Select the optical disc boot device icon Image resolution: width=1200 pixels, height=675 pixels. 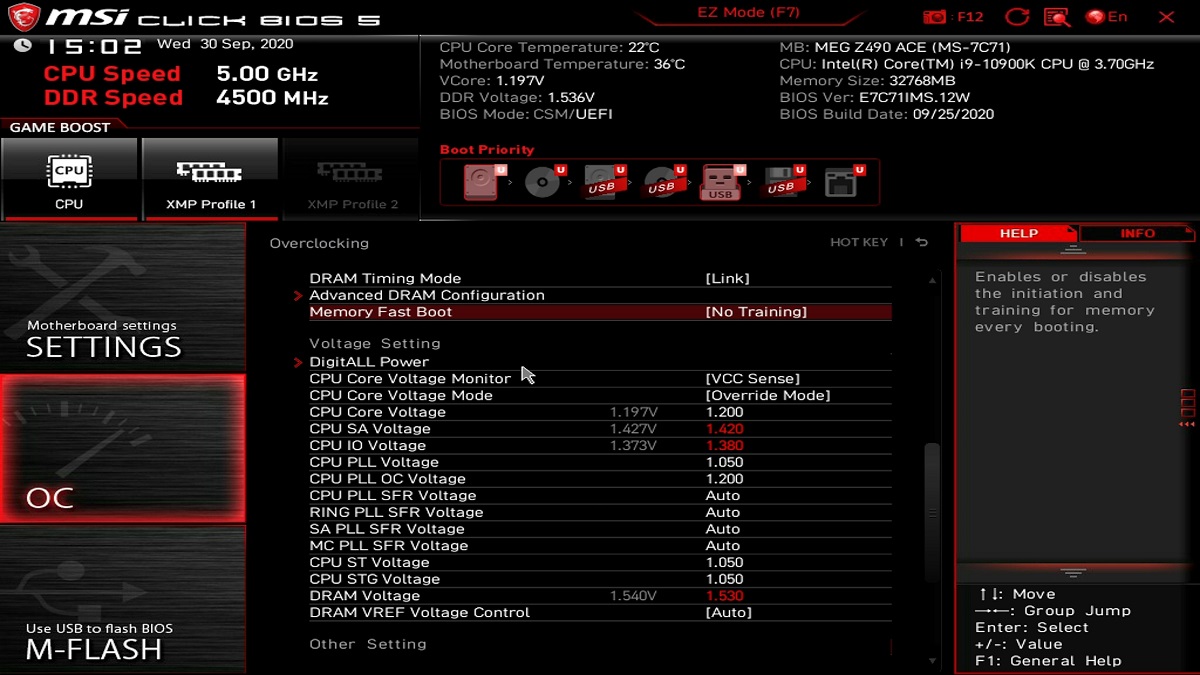(x=543, y=182)
